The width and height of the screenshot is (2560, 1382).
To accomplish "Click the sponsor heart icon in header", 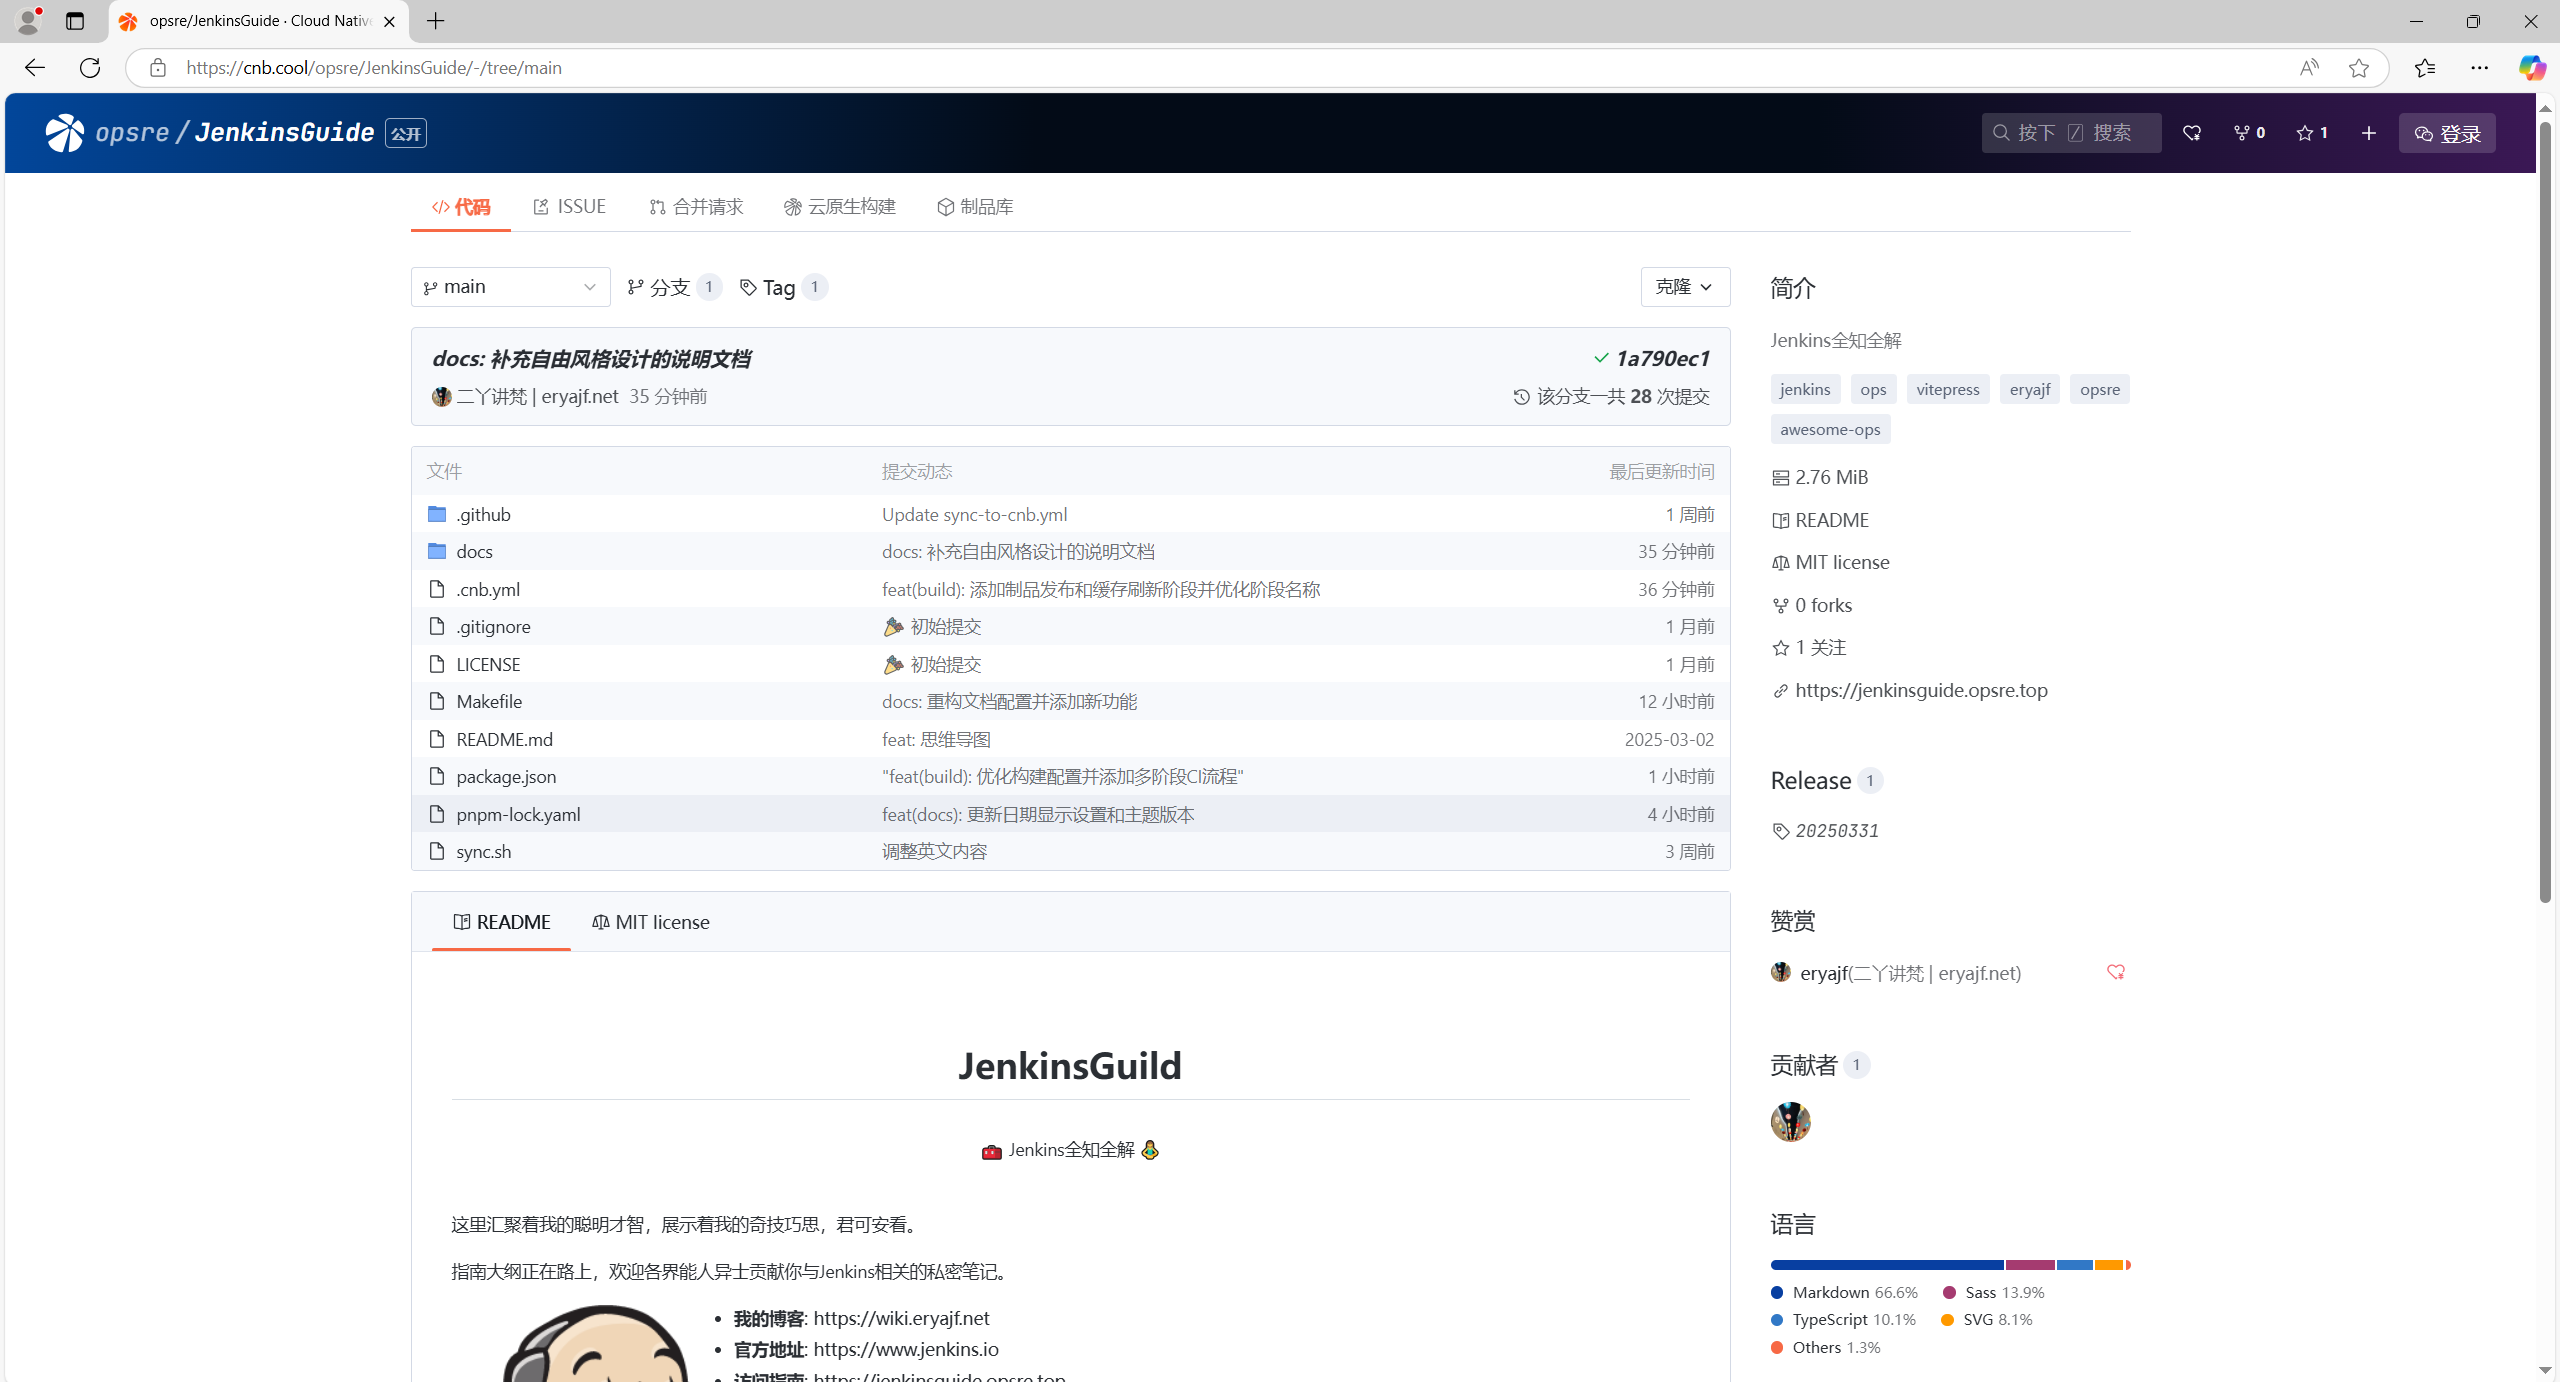I will point(2191,133).
